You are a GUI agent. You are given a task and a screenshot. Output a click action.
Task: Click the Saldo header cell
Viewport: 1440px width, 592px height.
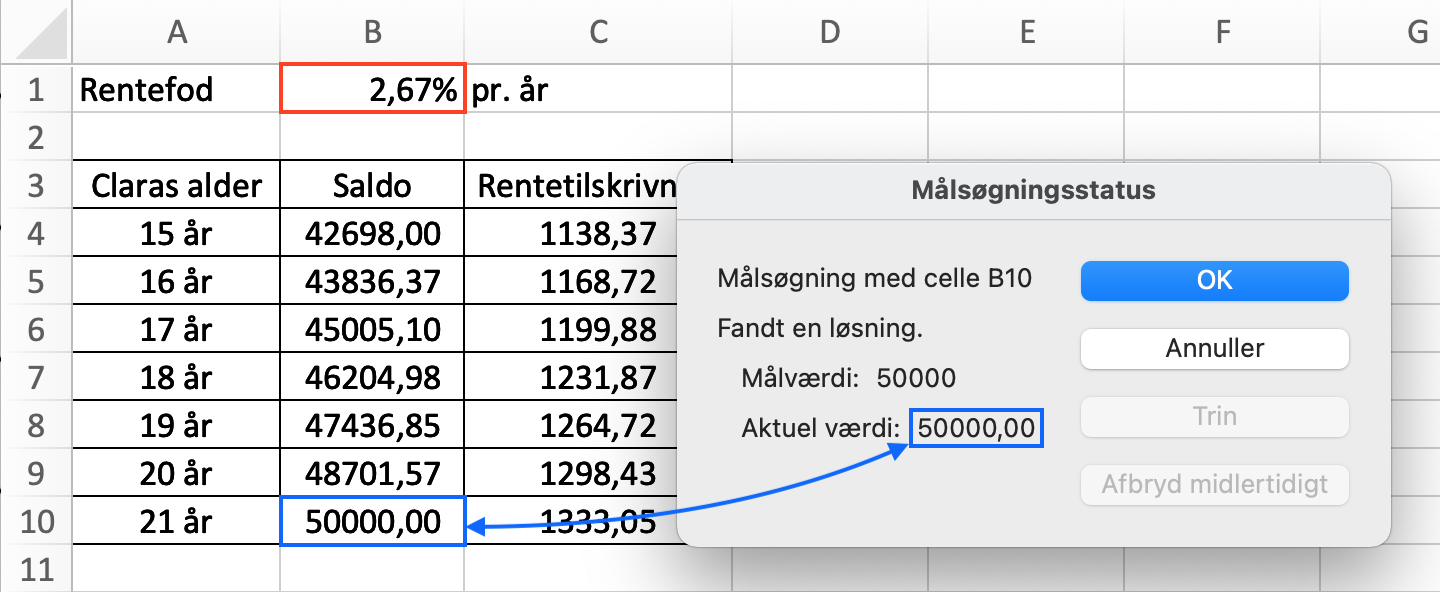pos(372,185)
